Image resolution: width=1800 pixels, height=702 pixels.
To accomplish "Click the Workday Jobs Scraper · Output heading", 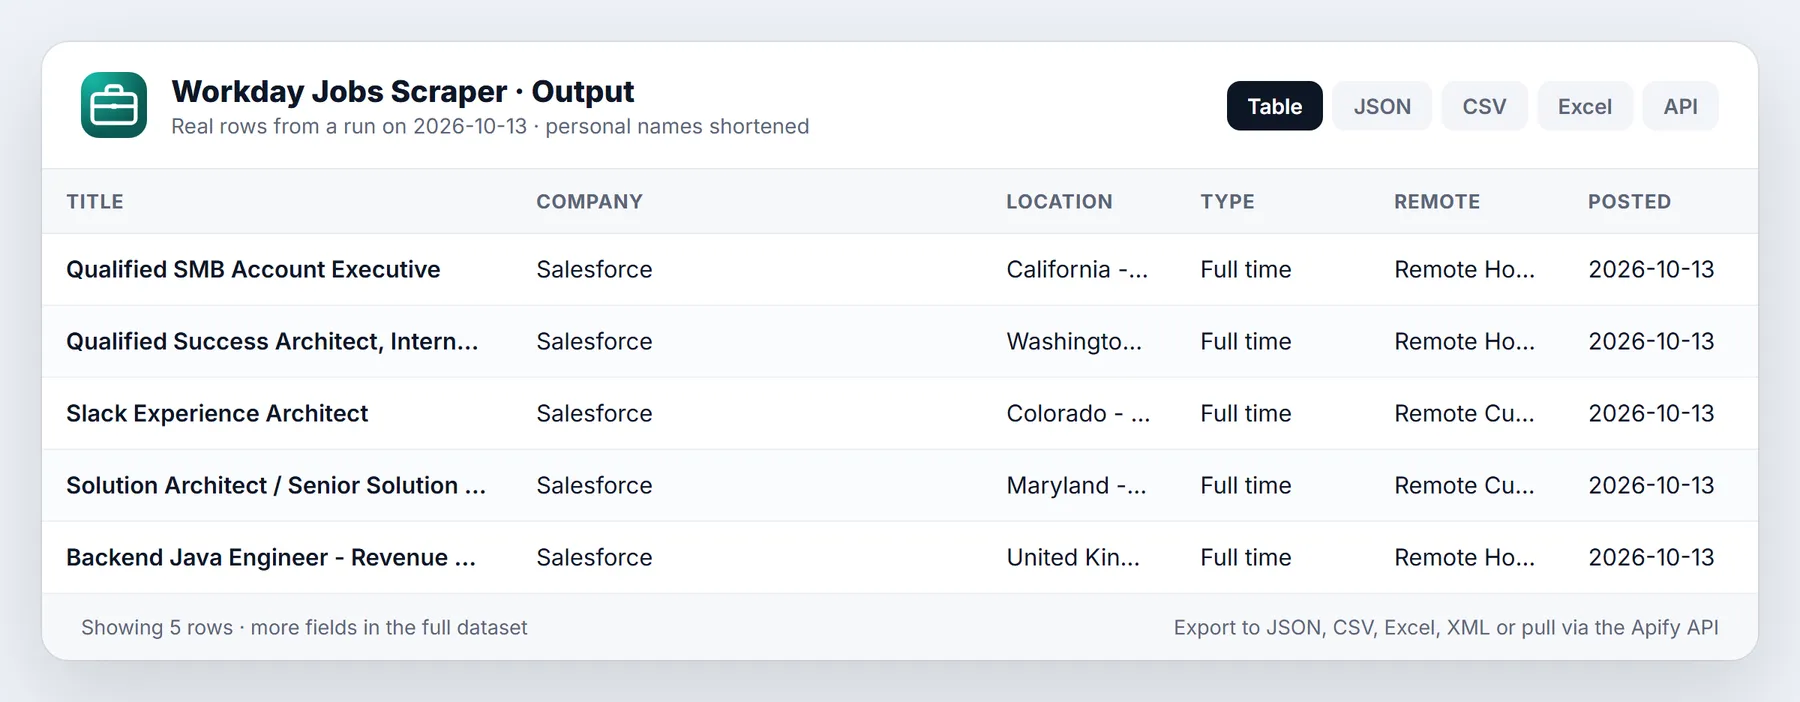I will pyautogui.click(x=403, y=91).
